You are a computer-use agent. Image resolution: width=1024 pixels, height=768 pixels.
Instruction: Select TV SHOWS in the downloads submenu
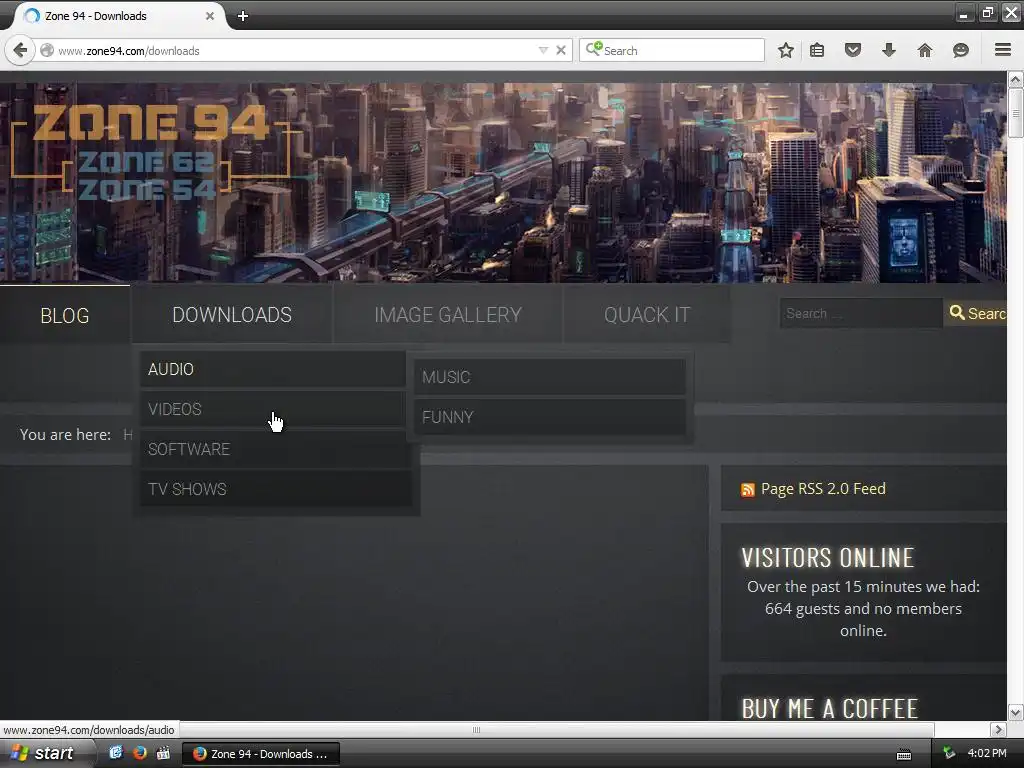click(x=276, y=489)
